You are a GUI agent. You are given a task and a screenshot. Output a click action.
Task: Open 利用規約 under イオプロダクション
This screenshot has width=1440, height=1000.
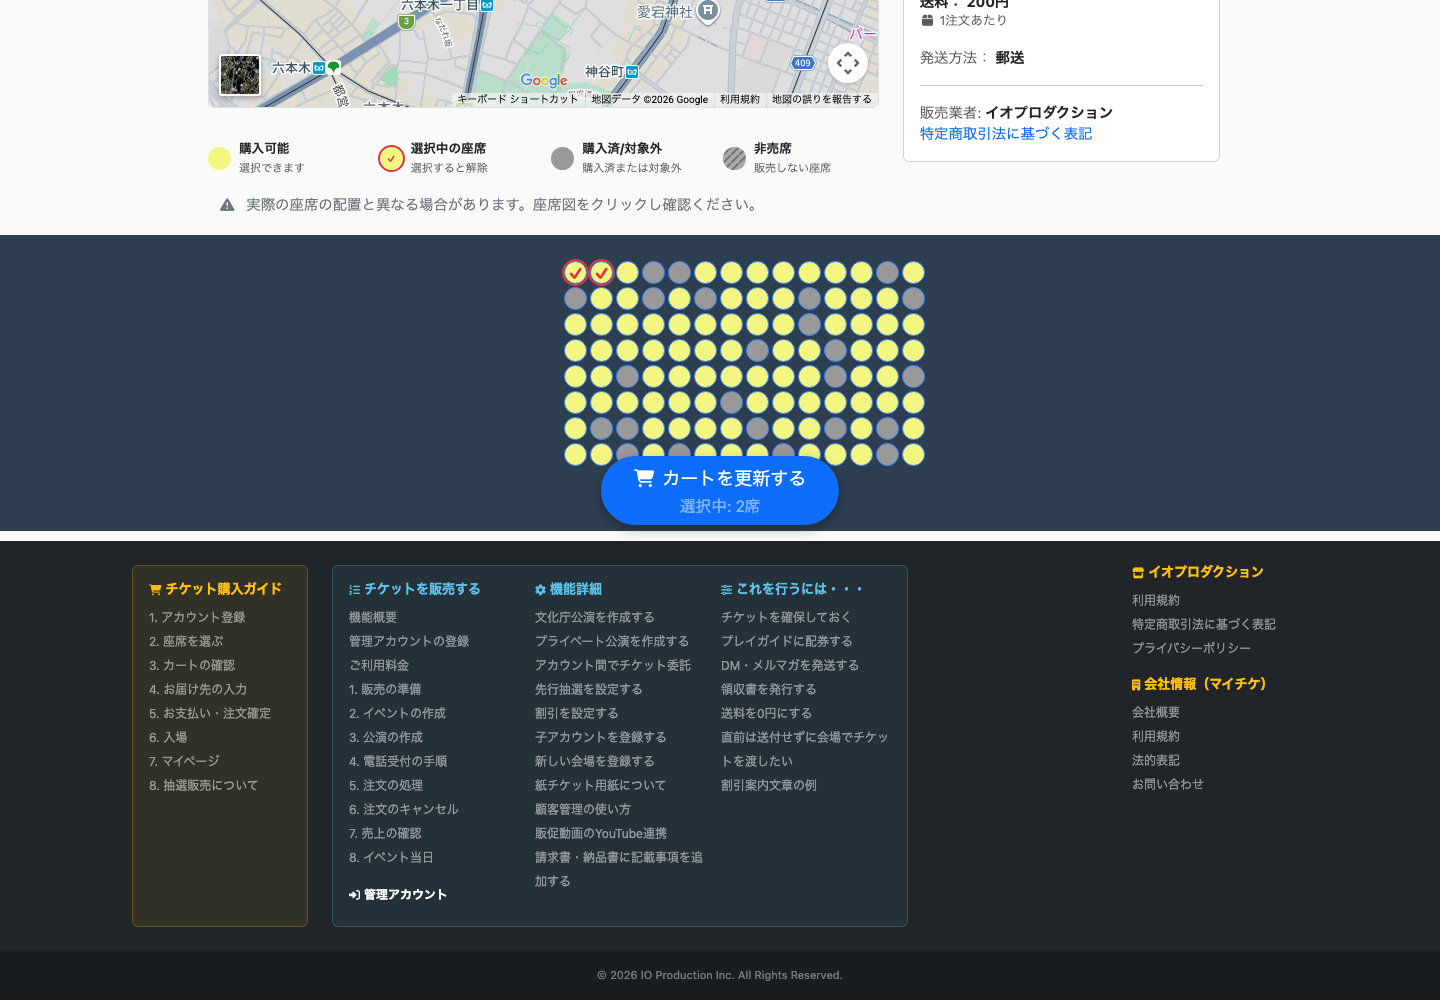click(x=1156, y=601)
